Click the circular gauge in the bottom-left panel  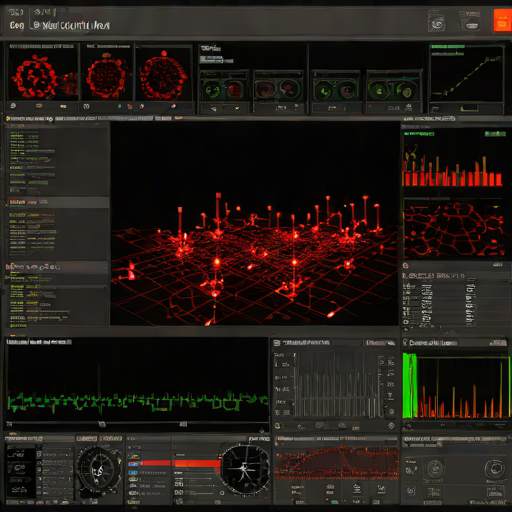click(x=99, y=470)
